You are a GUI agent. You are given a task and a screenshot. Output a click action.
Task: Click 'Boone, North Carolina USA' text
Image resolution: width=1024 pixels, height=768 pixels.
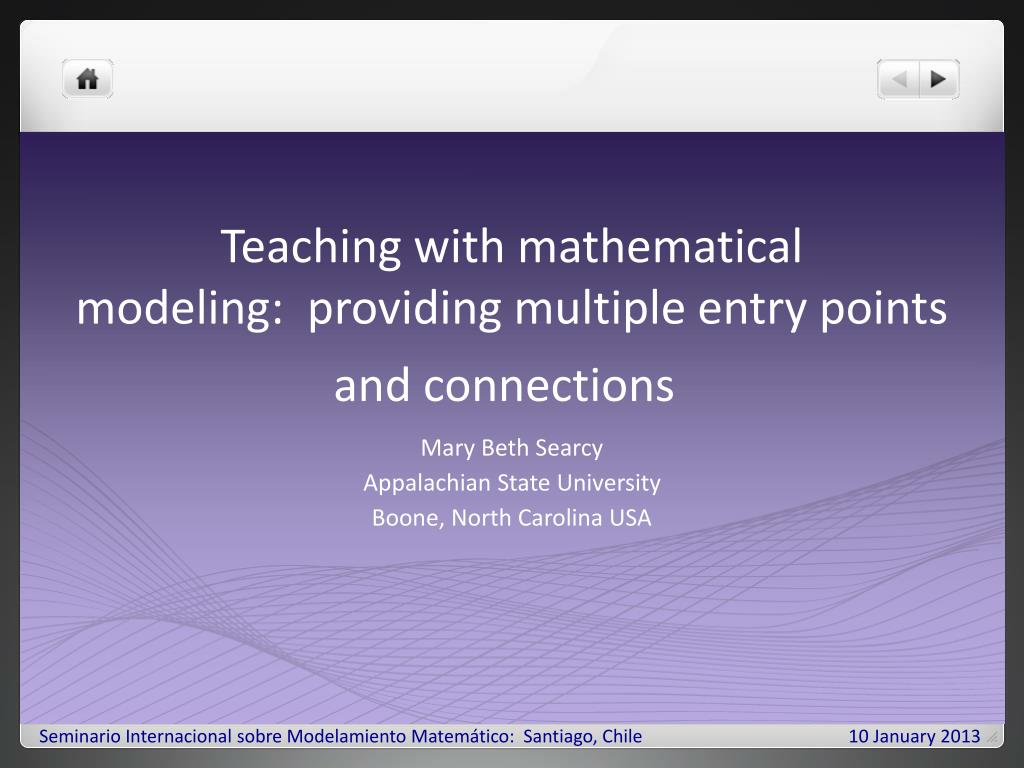(511, 518)
